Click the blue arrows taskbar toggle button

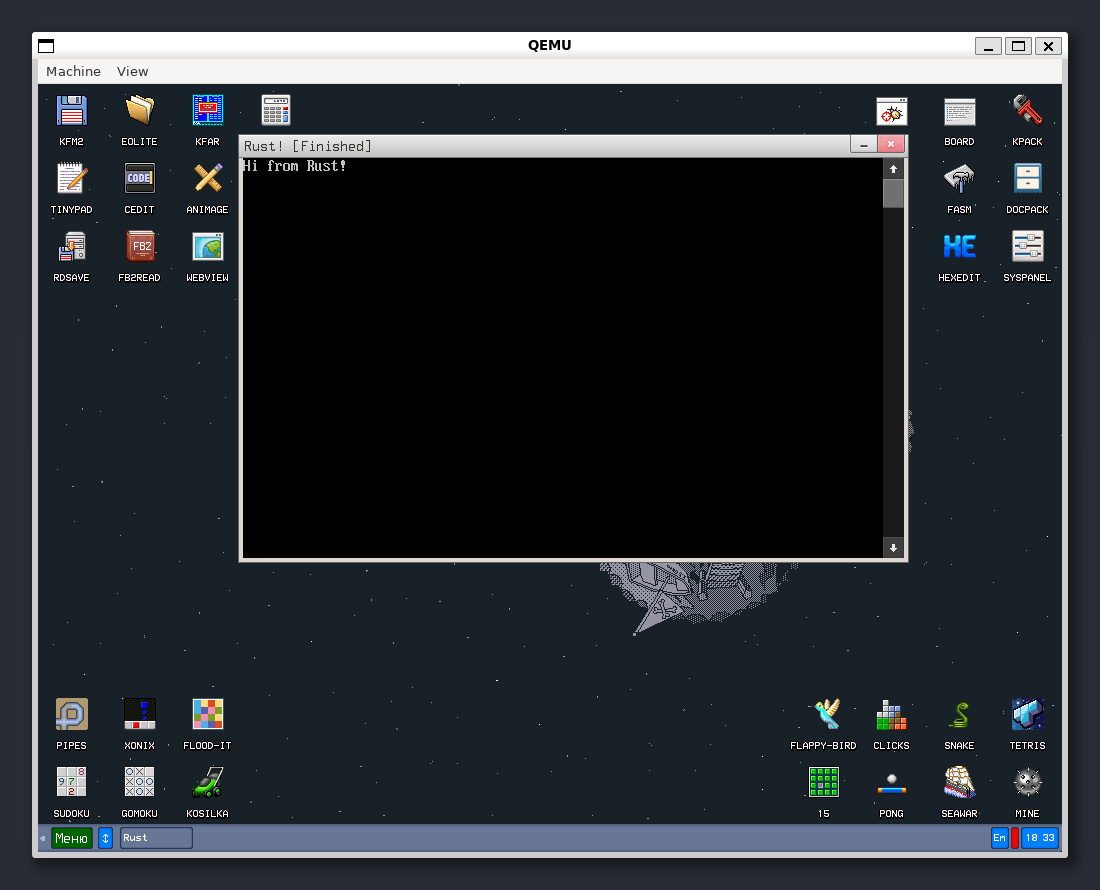pos(106,838)
